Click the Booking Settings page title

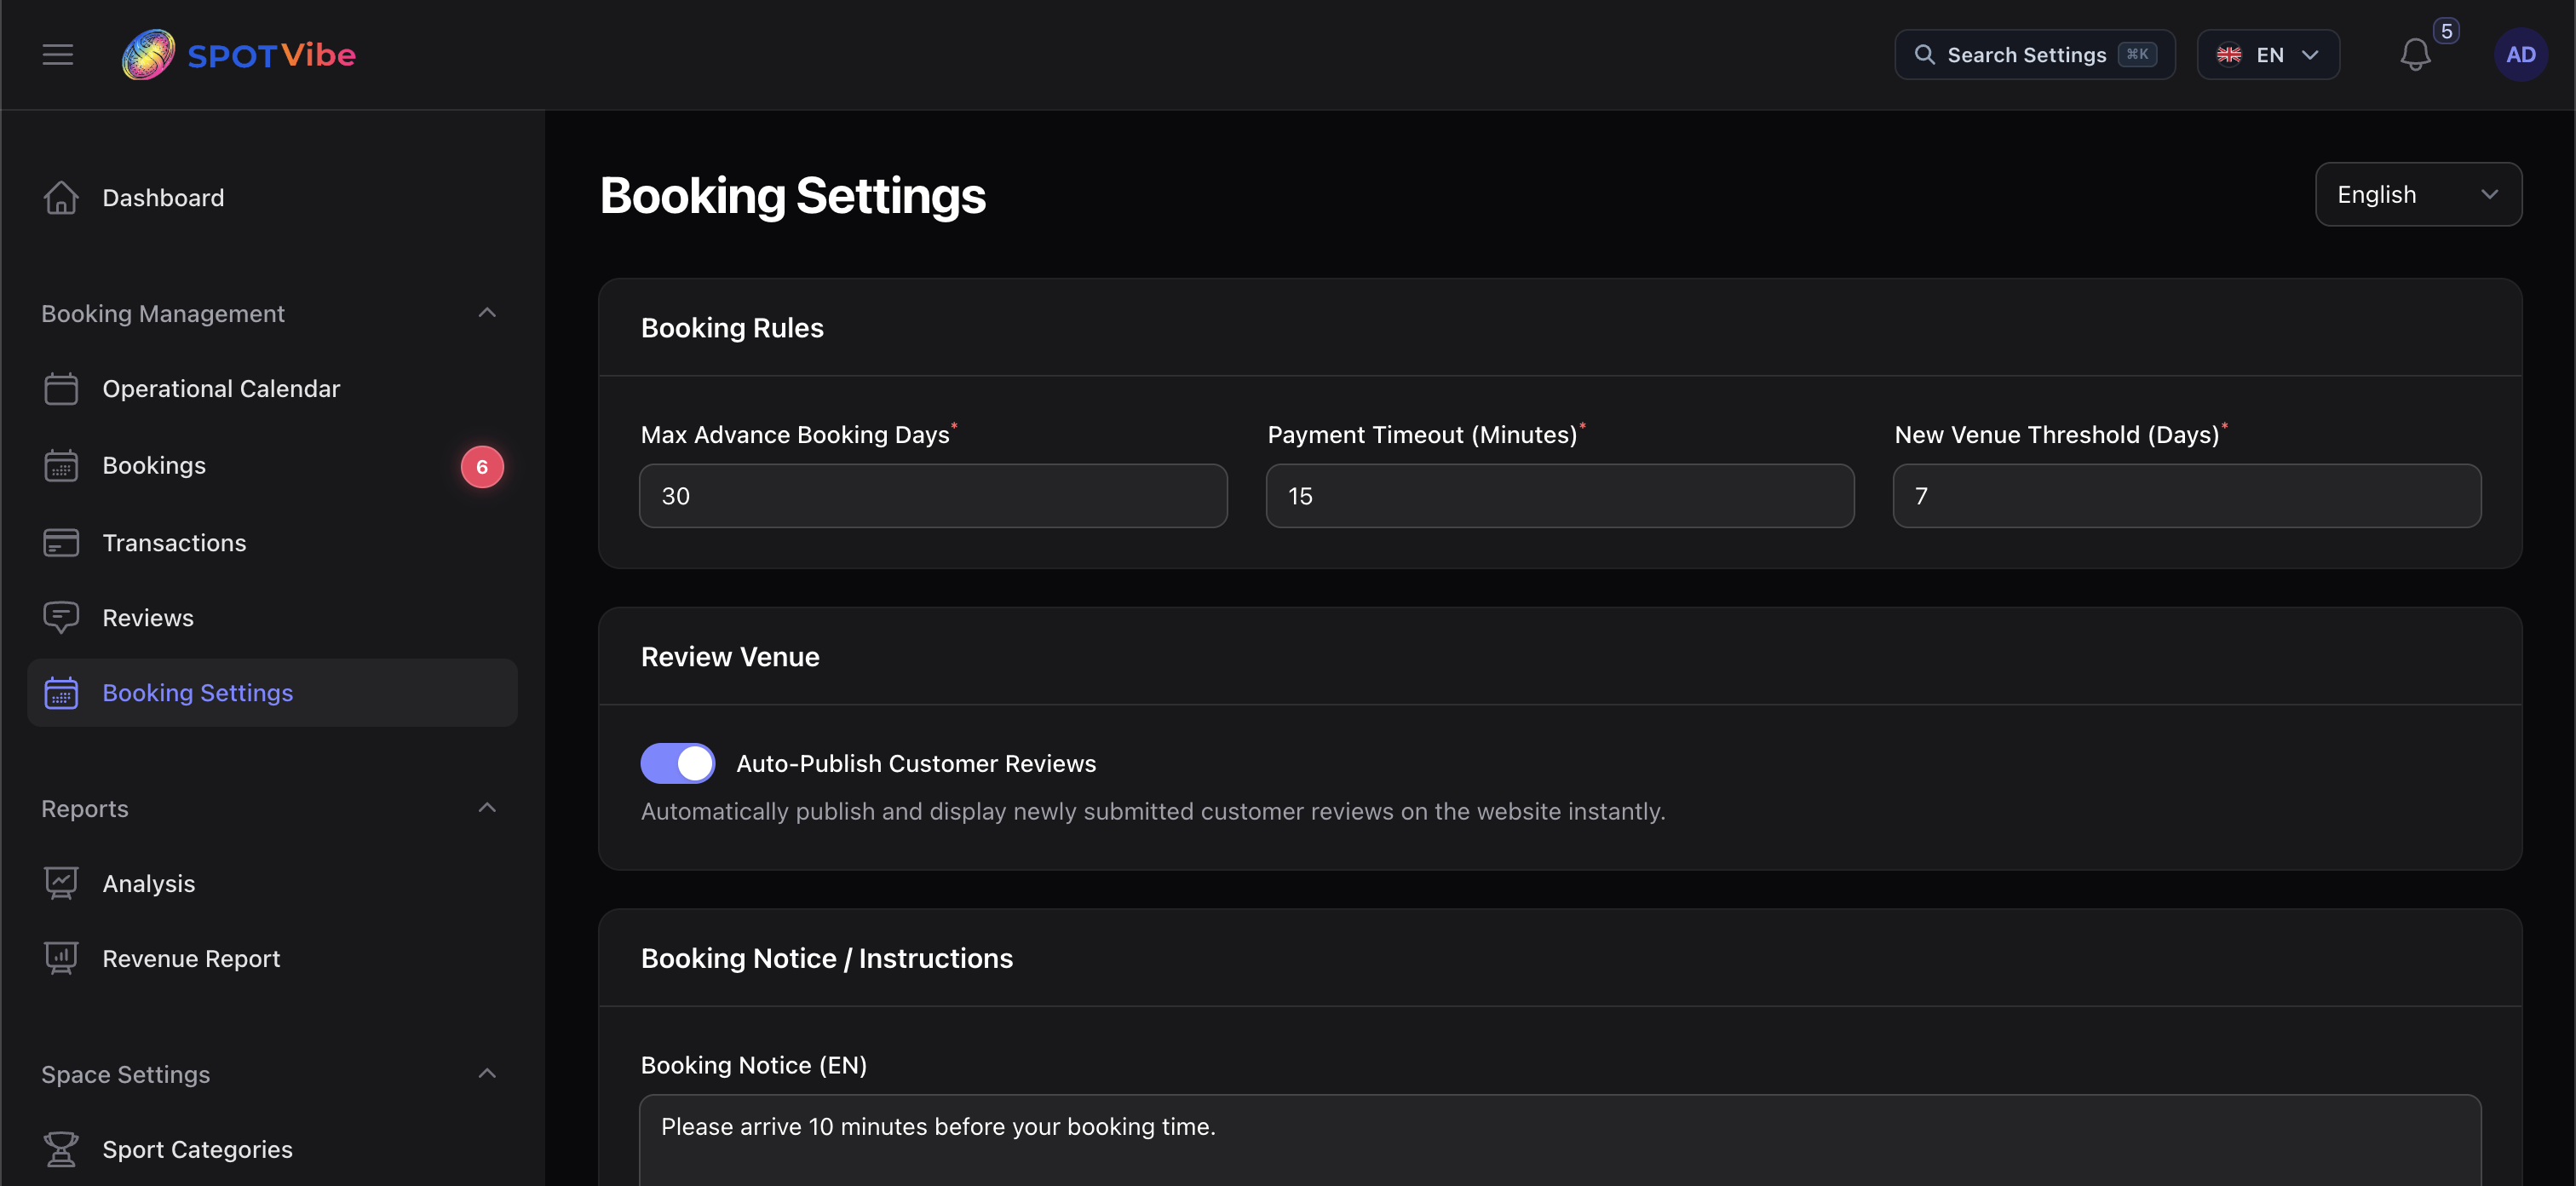(x=792, y=196)
